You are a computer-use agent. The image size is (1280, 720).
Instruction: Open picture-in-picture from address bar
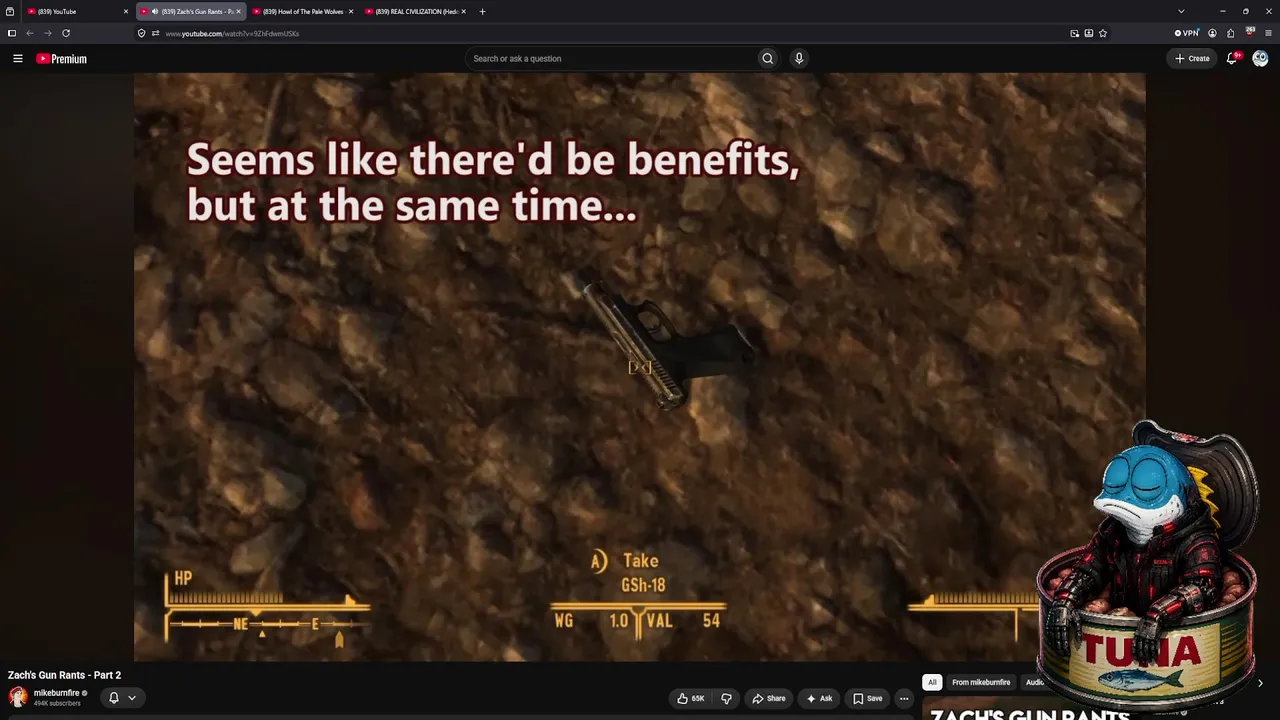[1075, 33]
